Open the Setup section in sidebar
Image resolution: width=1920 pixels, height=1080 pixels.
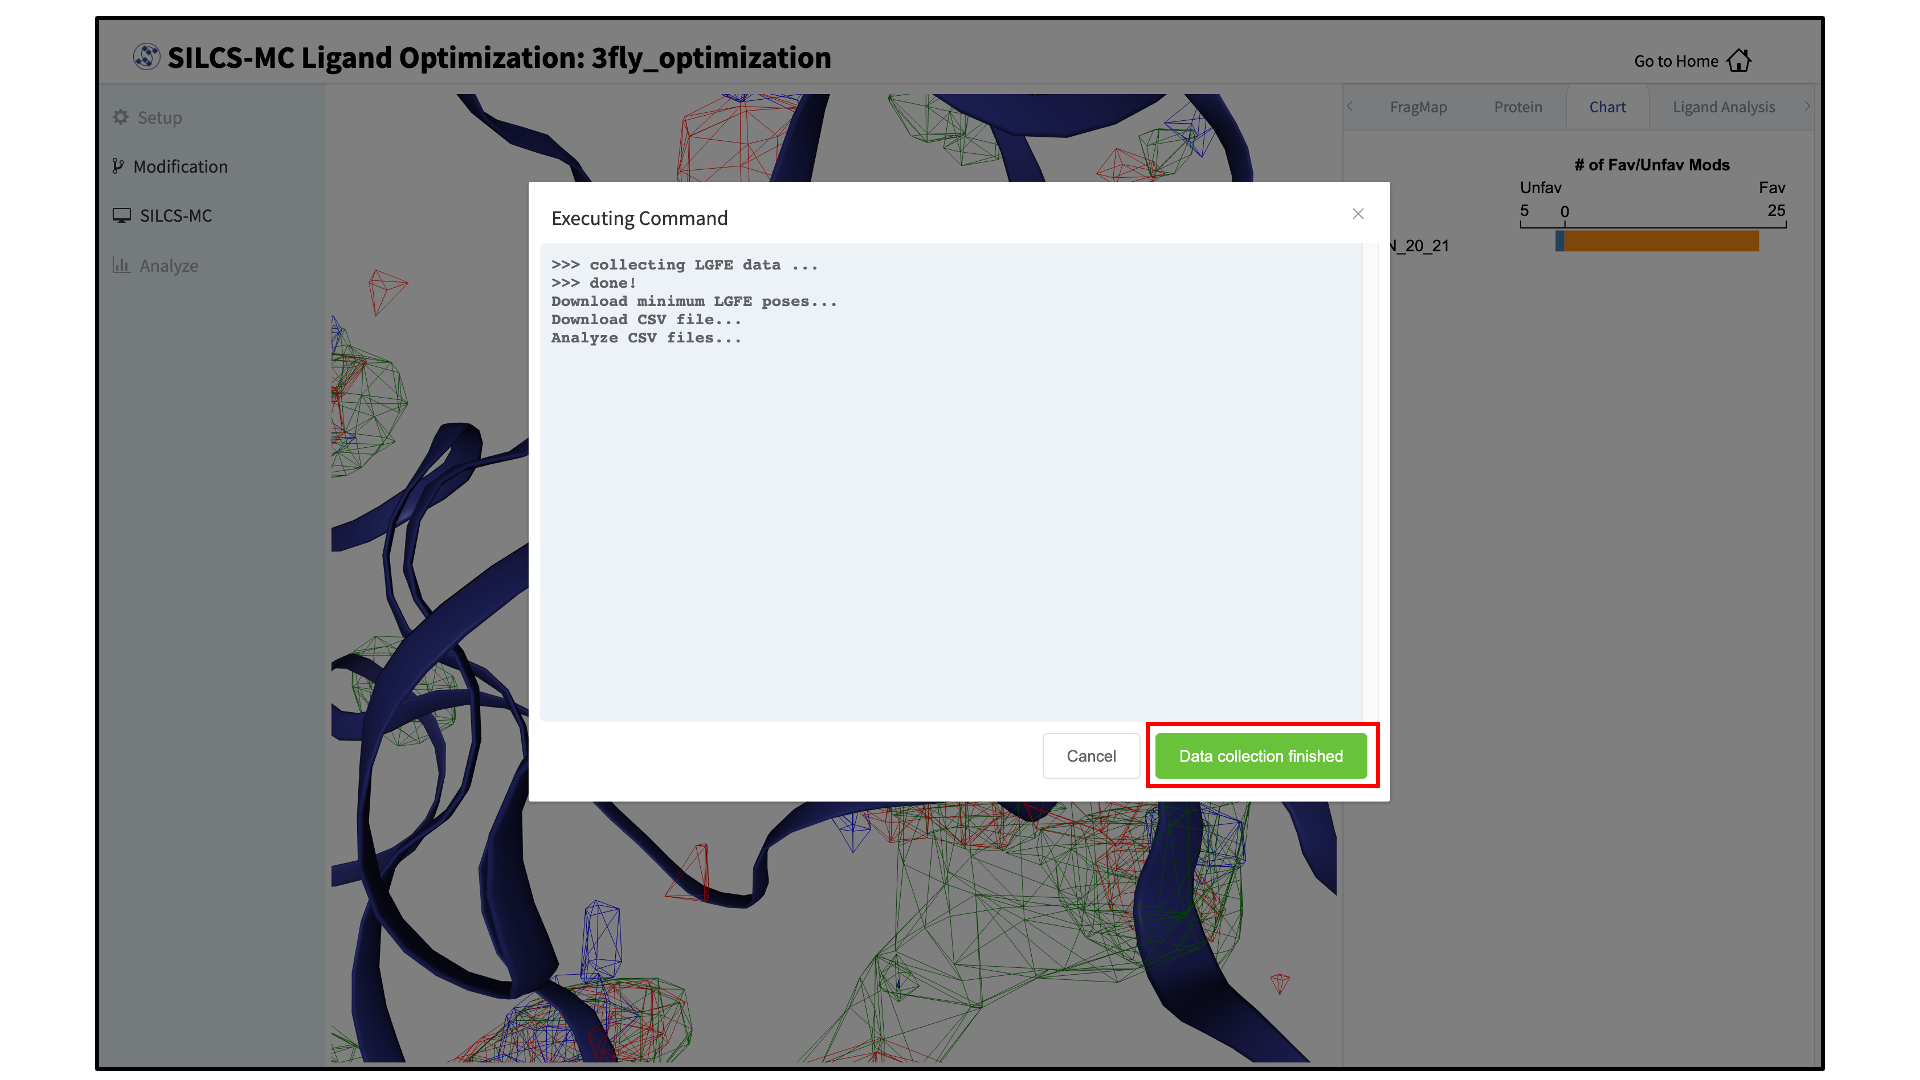148,117
